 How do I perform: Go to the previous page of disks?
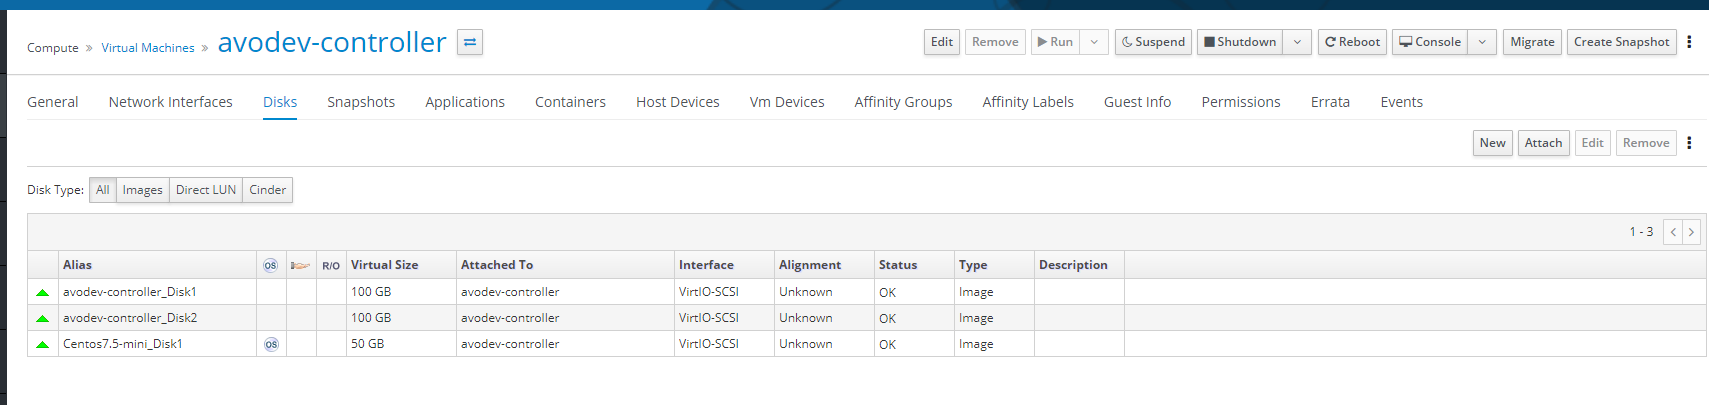tap(1673, 232)
